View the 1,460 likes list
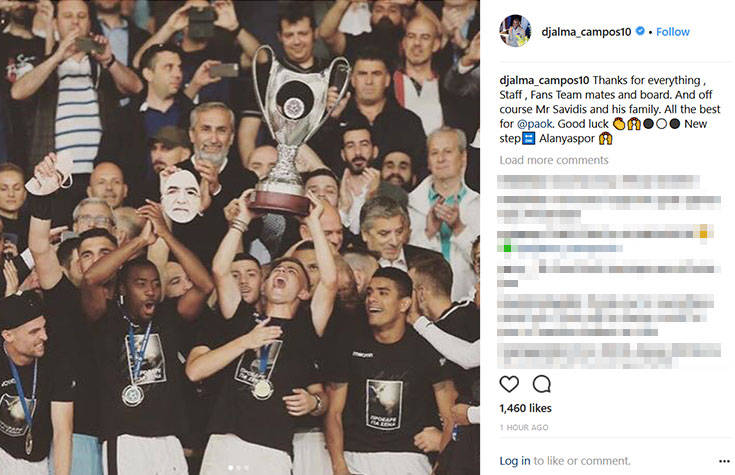This screenshot has height=475, width=735. [x=525, y=408]
